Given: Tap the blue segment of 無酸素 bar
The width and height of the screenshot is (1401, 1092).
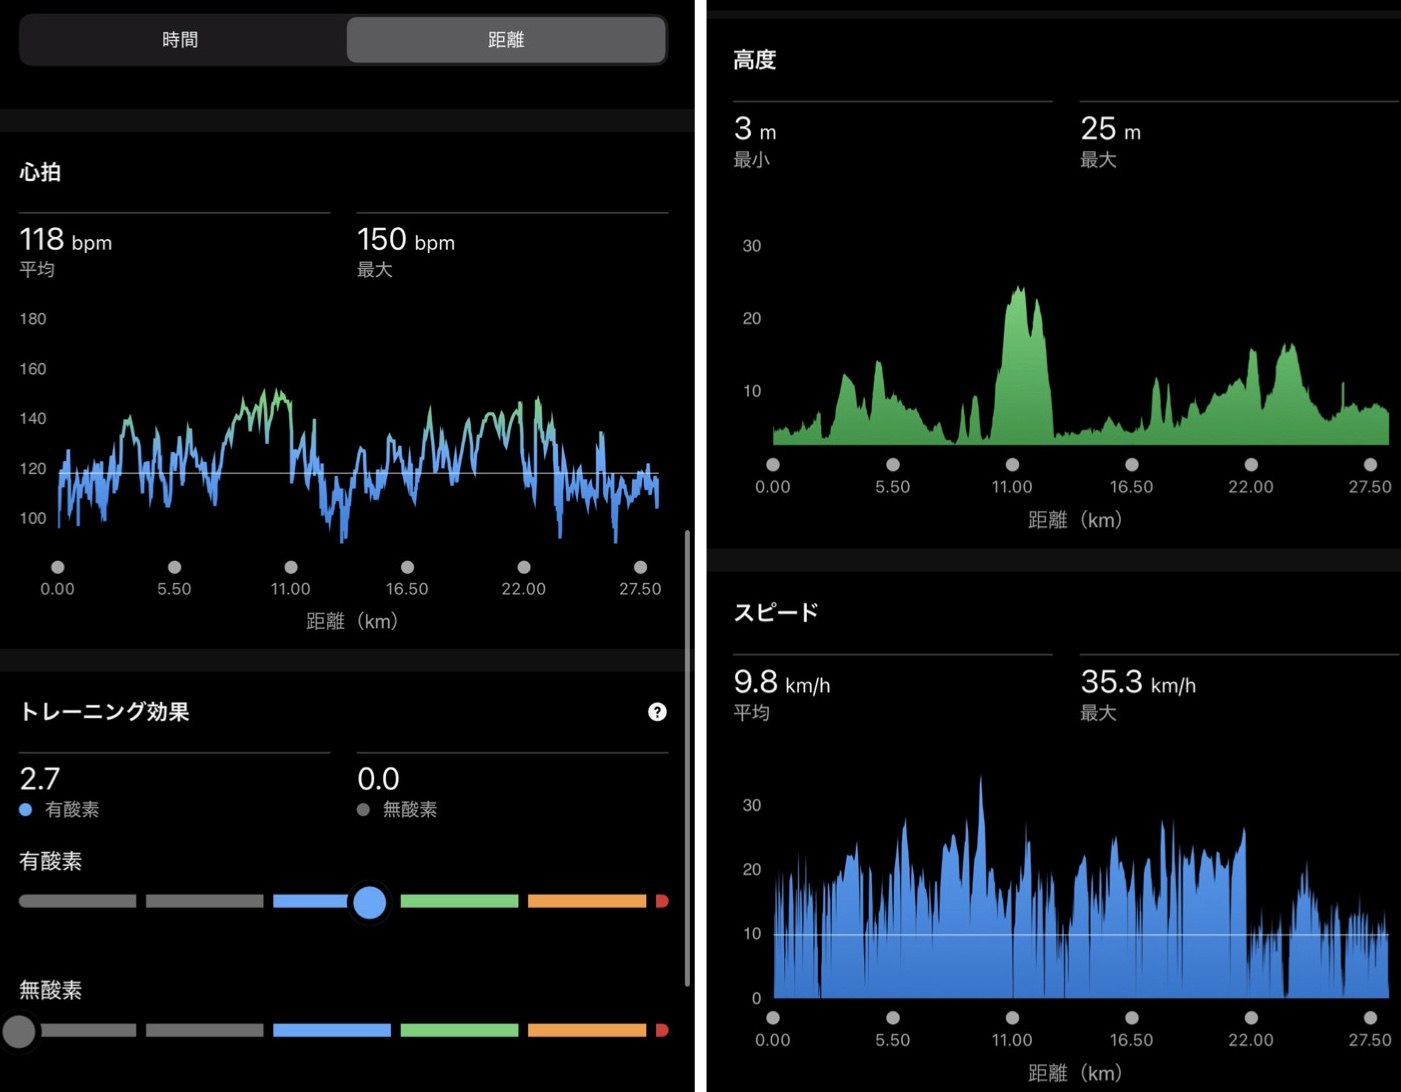Looking at the screenshot, I should pyautogui.click(x=331, y=1031).
